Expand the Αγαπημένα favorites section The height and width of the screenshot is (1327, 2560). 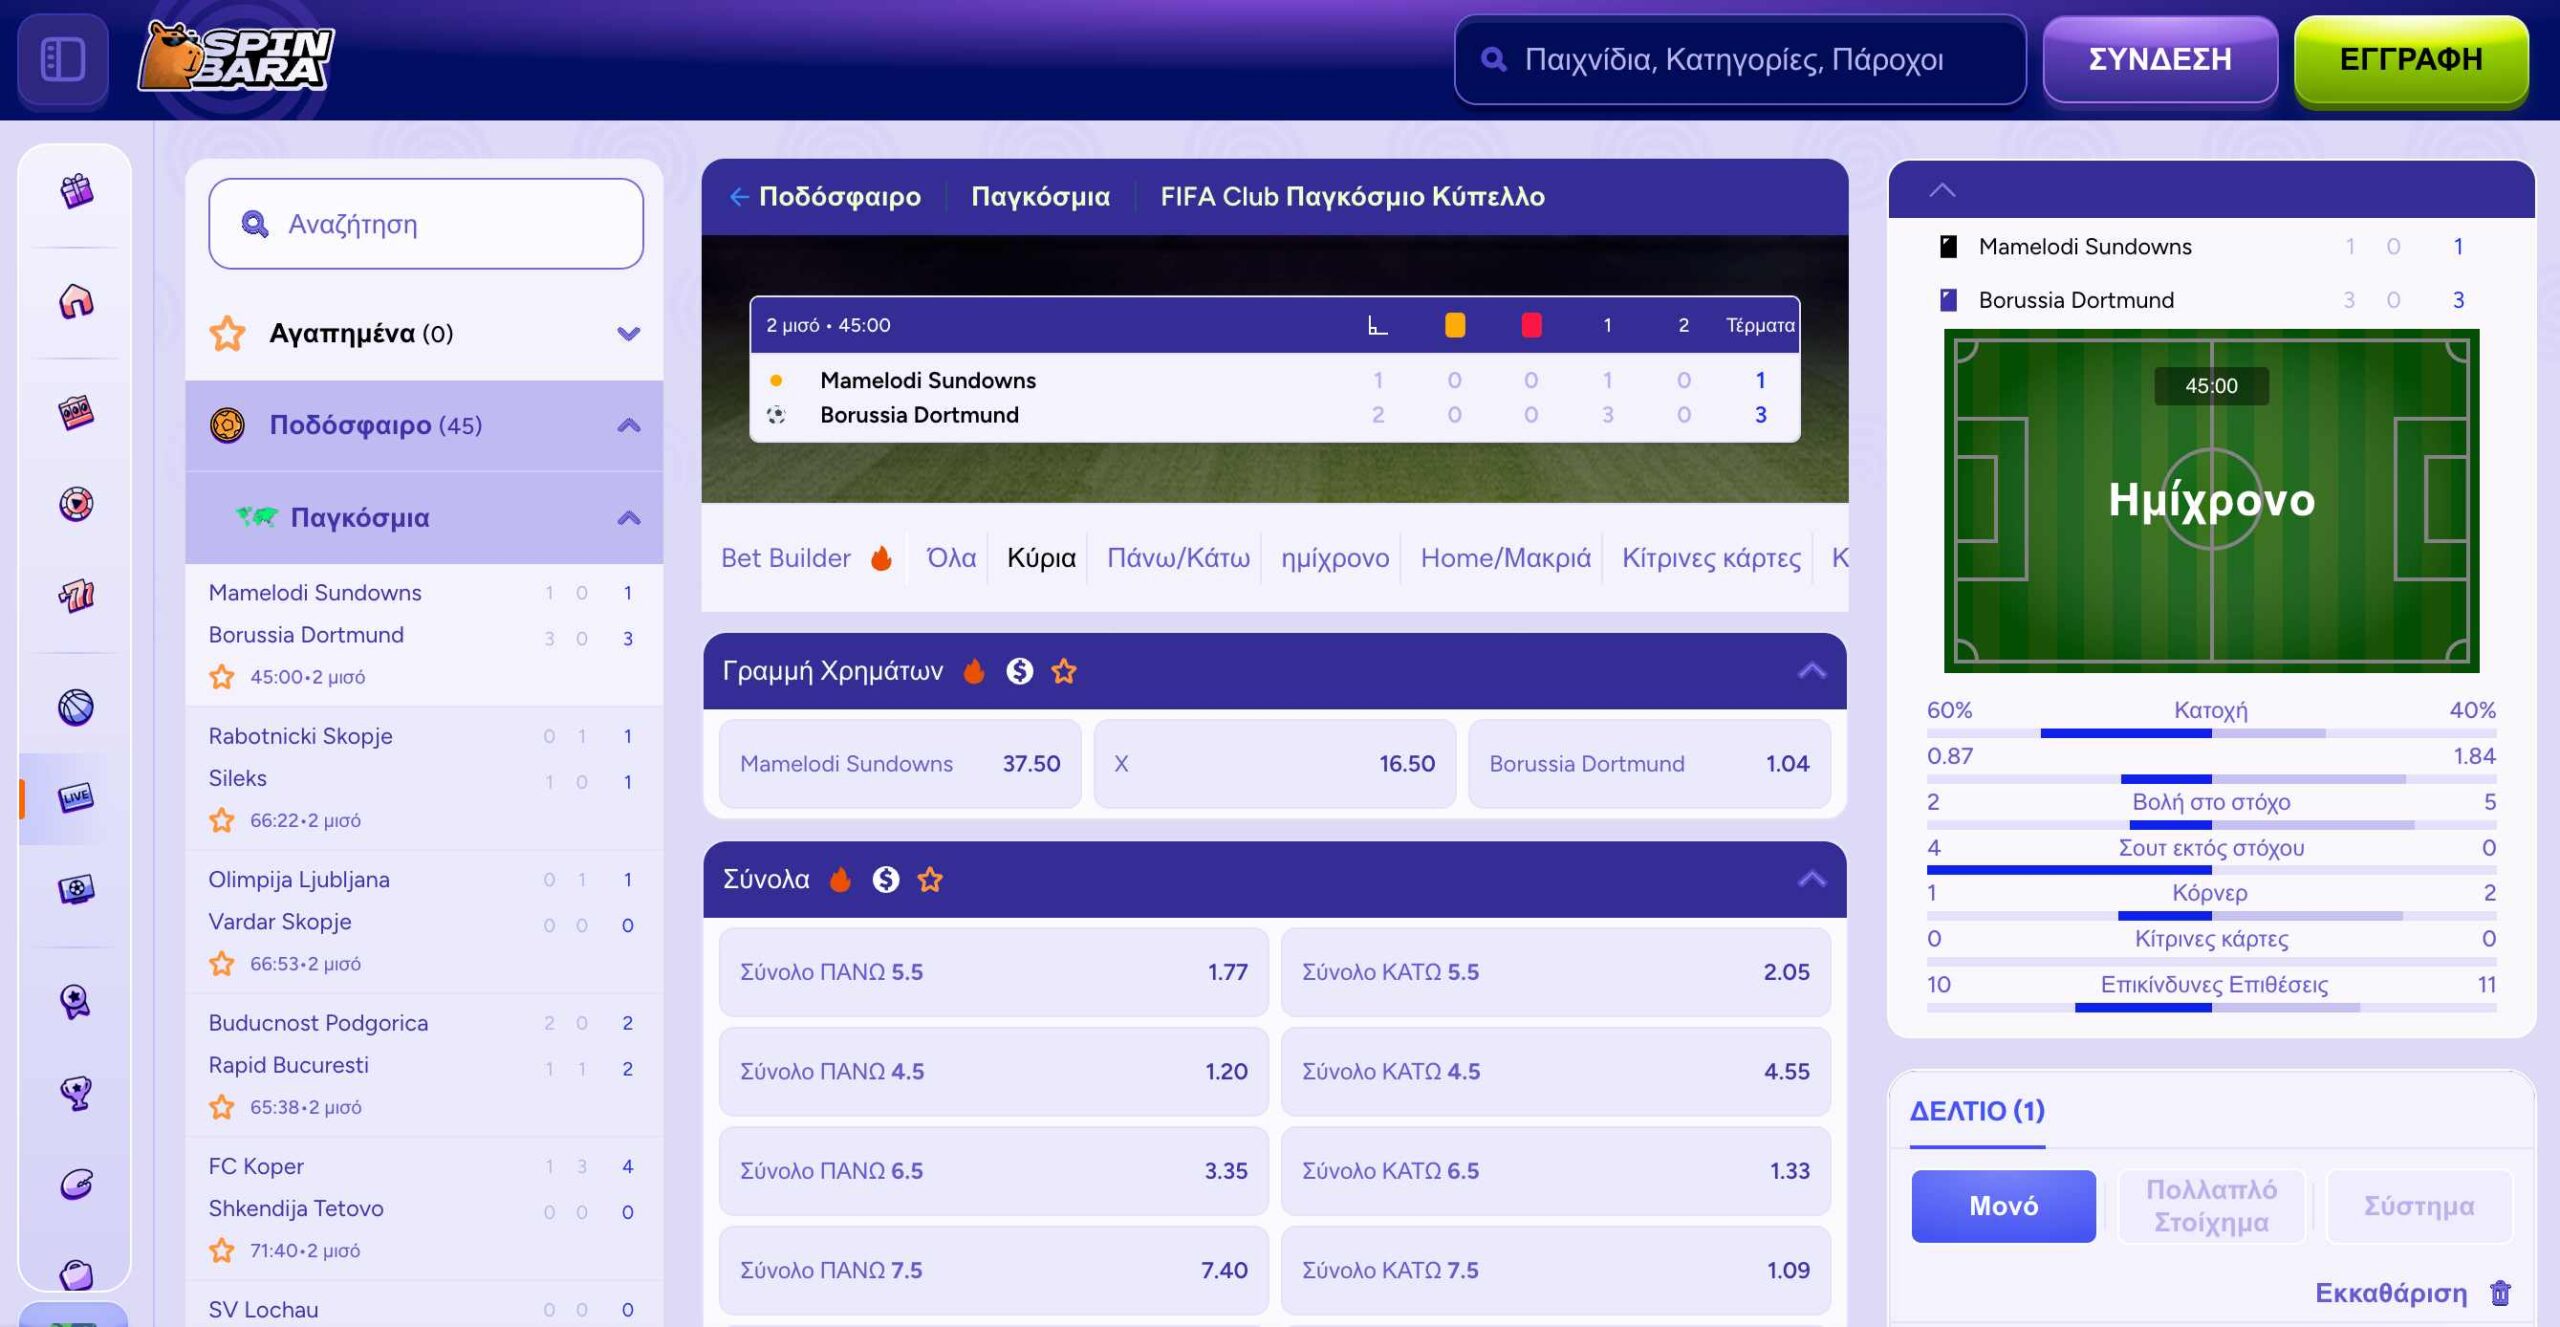[x=628, y=333]
